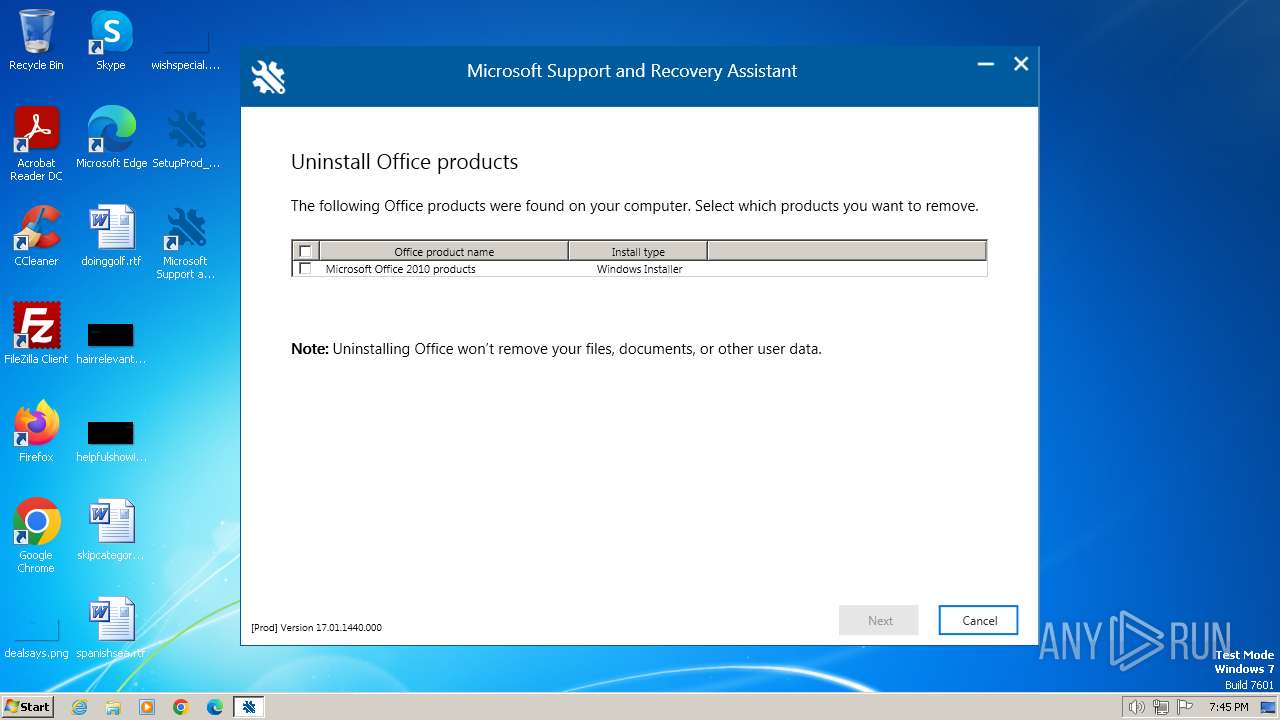Select the Microsoft Support a... desktop shortcut
1280x720 pixels.
tap(185, 242)
